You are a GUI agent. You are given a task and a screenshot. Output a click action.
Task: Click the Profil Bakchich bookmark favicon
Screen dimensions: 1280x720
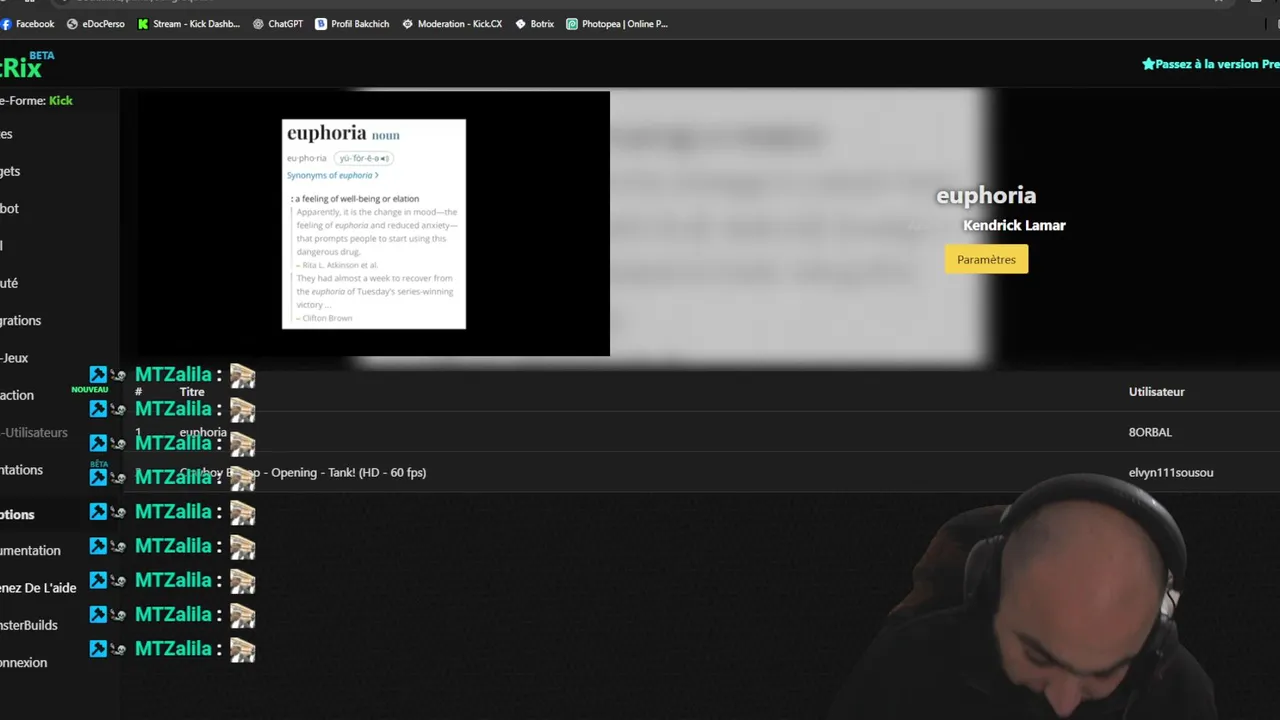click(x=321, y=24)
